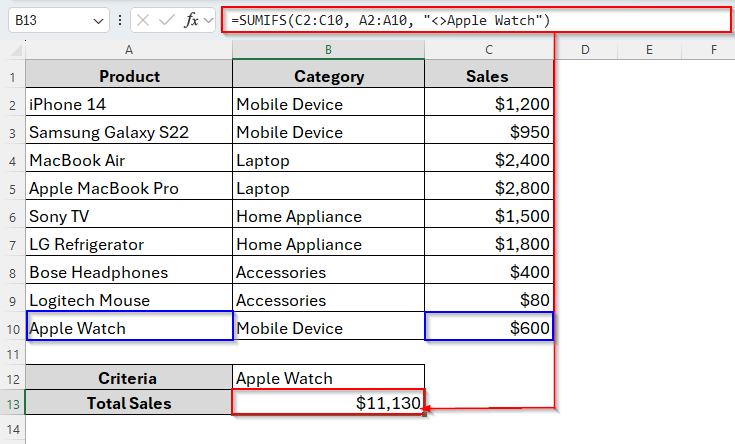Click the Name Box resize dots handle
Screen dimensions: 735x444
click(x=121, y=21)
